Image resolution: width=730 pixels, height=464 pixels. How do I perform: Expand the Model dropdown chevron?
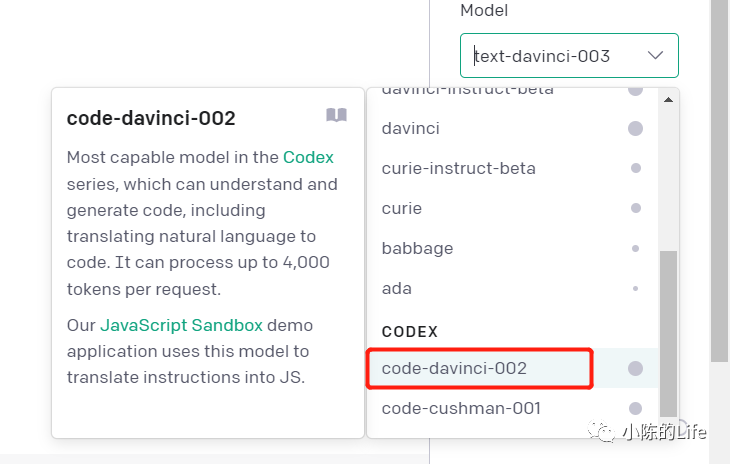point(655,55)
